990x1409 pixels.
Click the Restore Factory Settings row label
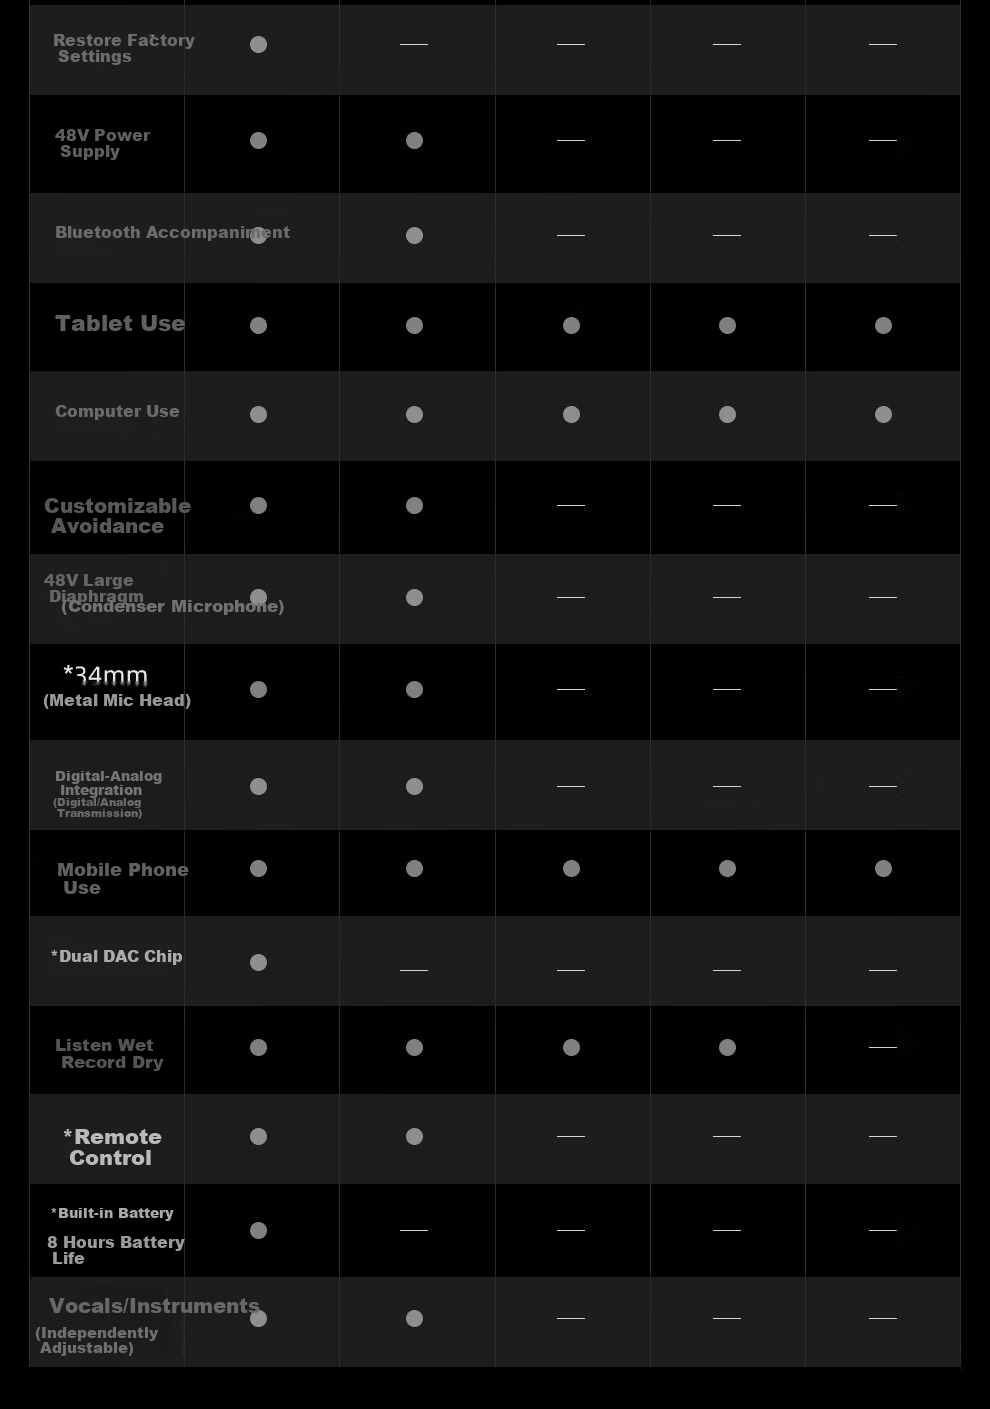click(x=123, y=48)
